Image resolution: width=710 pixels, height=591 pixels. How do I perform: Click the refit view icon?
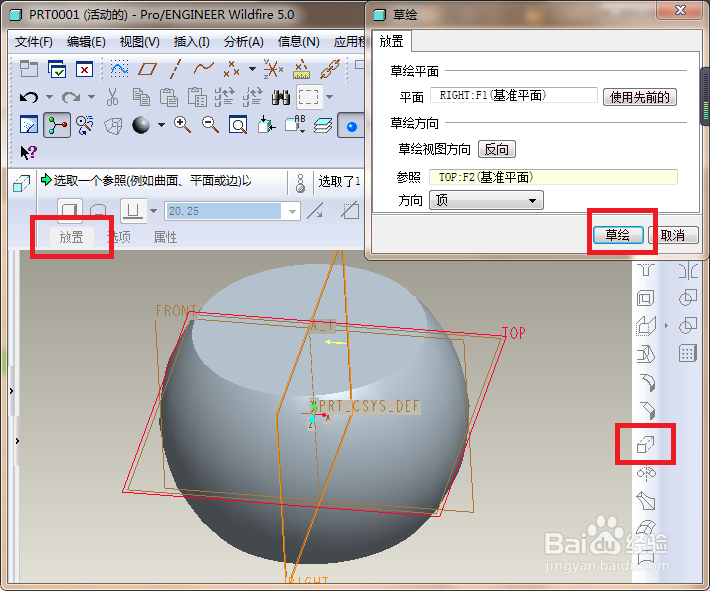point(238,125)
